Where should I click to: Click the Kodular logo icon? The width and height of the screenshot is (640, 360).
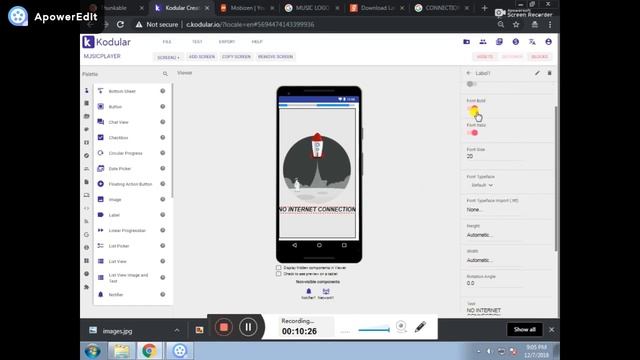88,42
